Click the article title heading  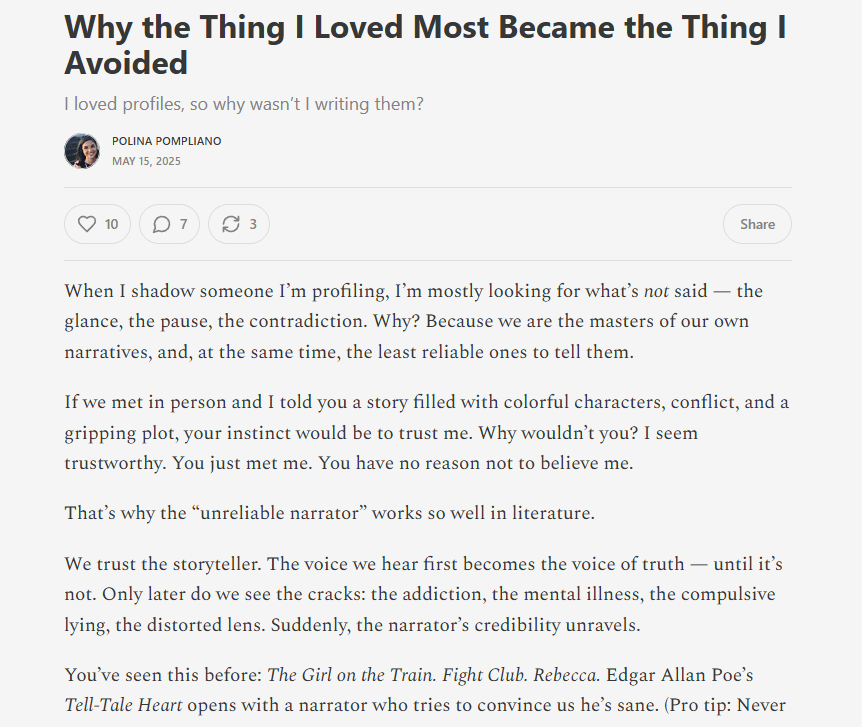(x=425, y=45)
